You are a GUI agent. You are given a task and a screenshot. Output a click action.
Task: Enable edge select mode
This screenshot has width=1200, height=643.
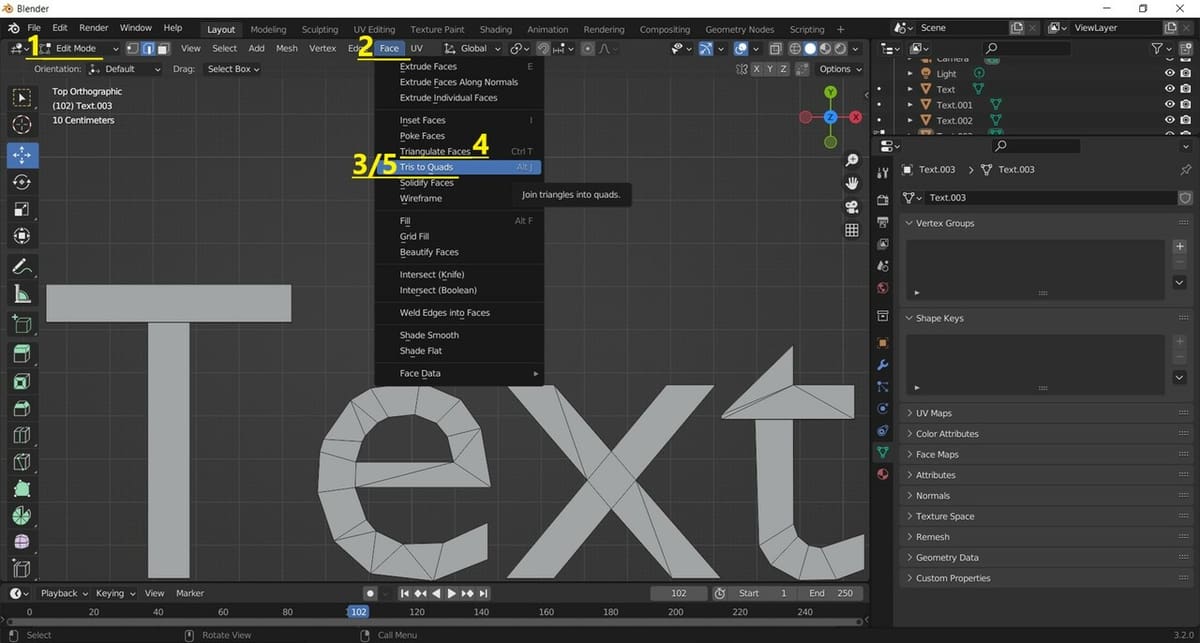[146, 48]
